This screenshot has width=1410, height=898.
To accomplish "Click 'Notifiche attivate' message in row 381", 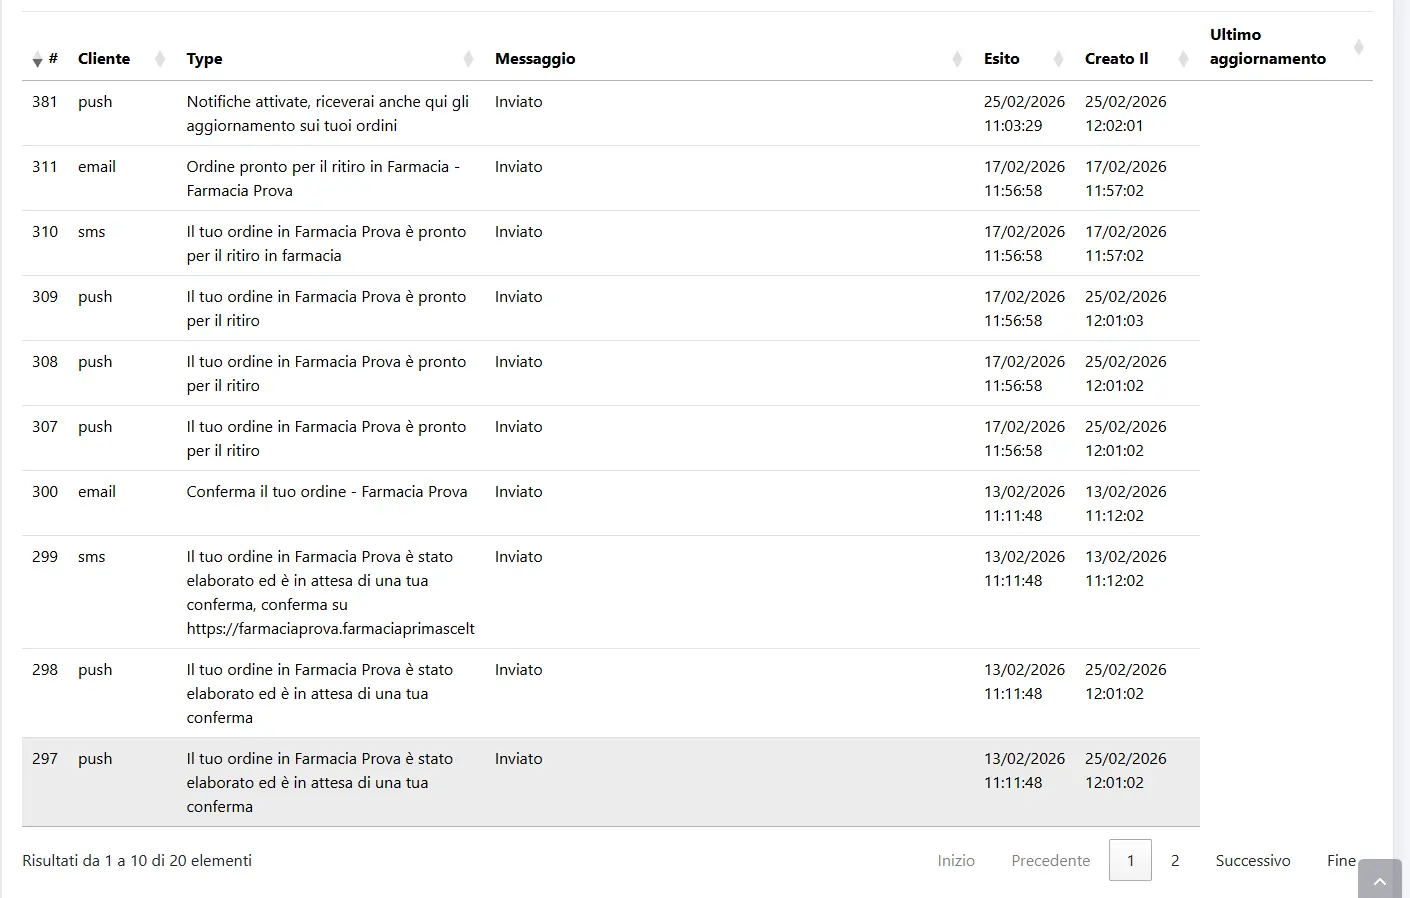I will pos(327,114).
